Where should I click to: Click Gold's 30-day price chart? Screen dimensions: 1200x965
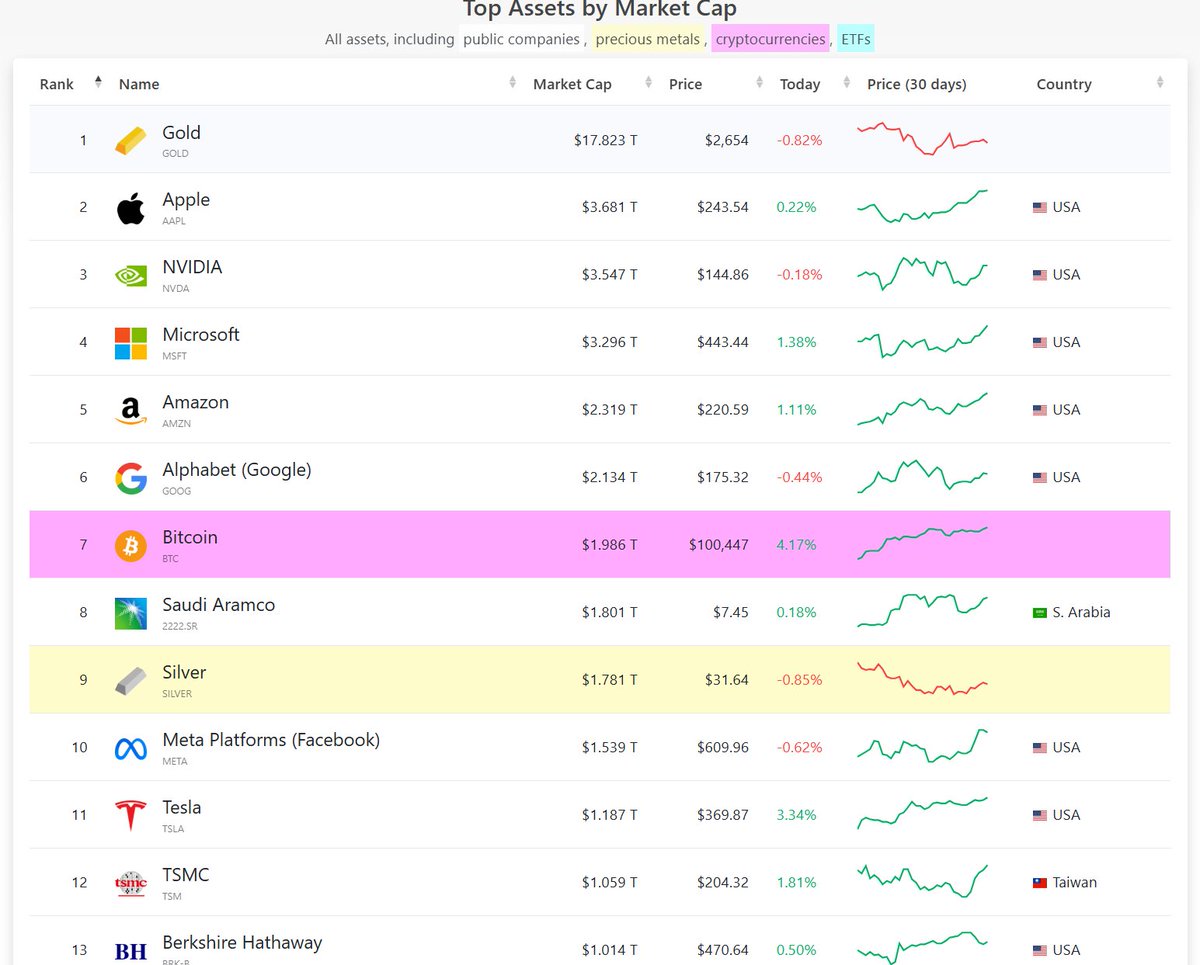tap(922, 139)
